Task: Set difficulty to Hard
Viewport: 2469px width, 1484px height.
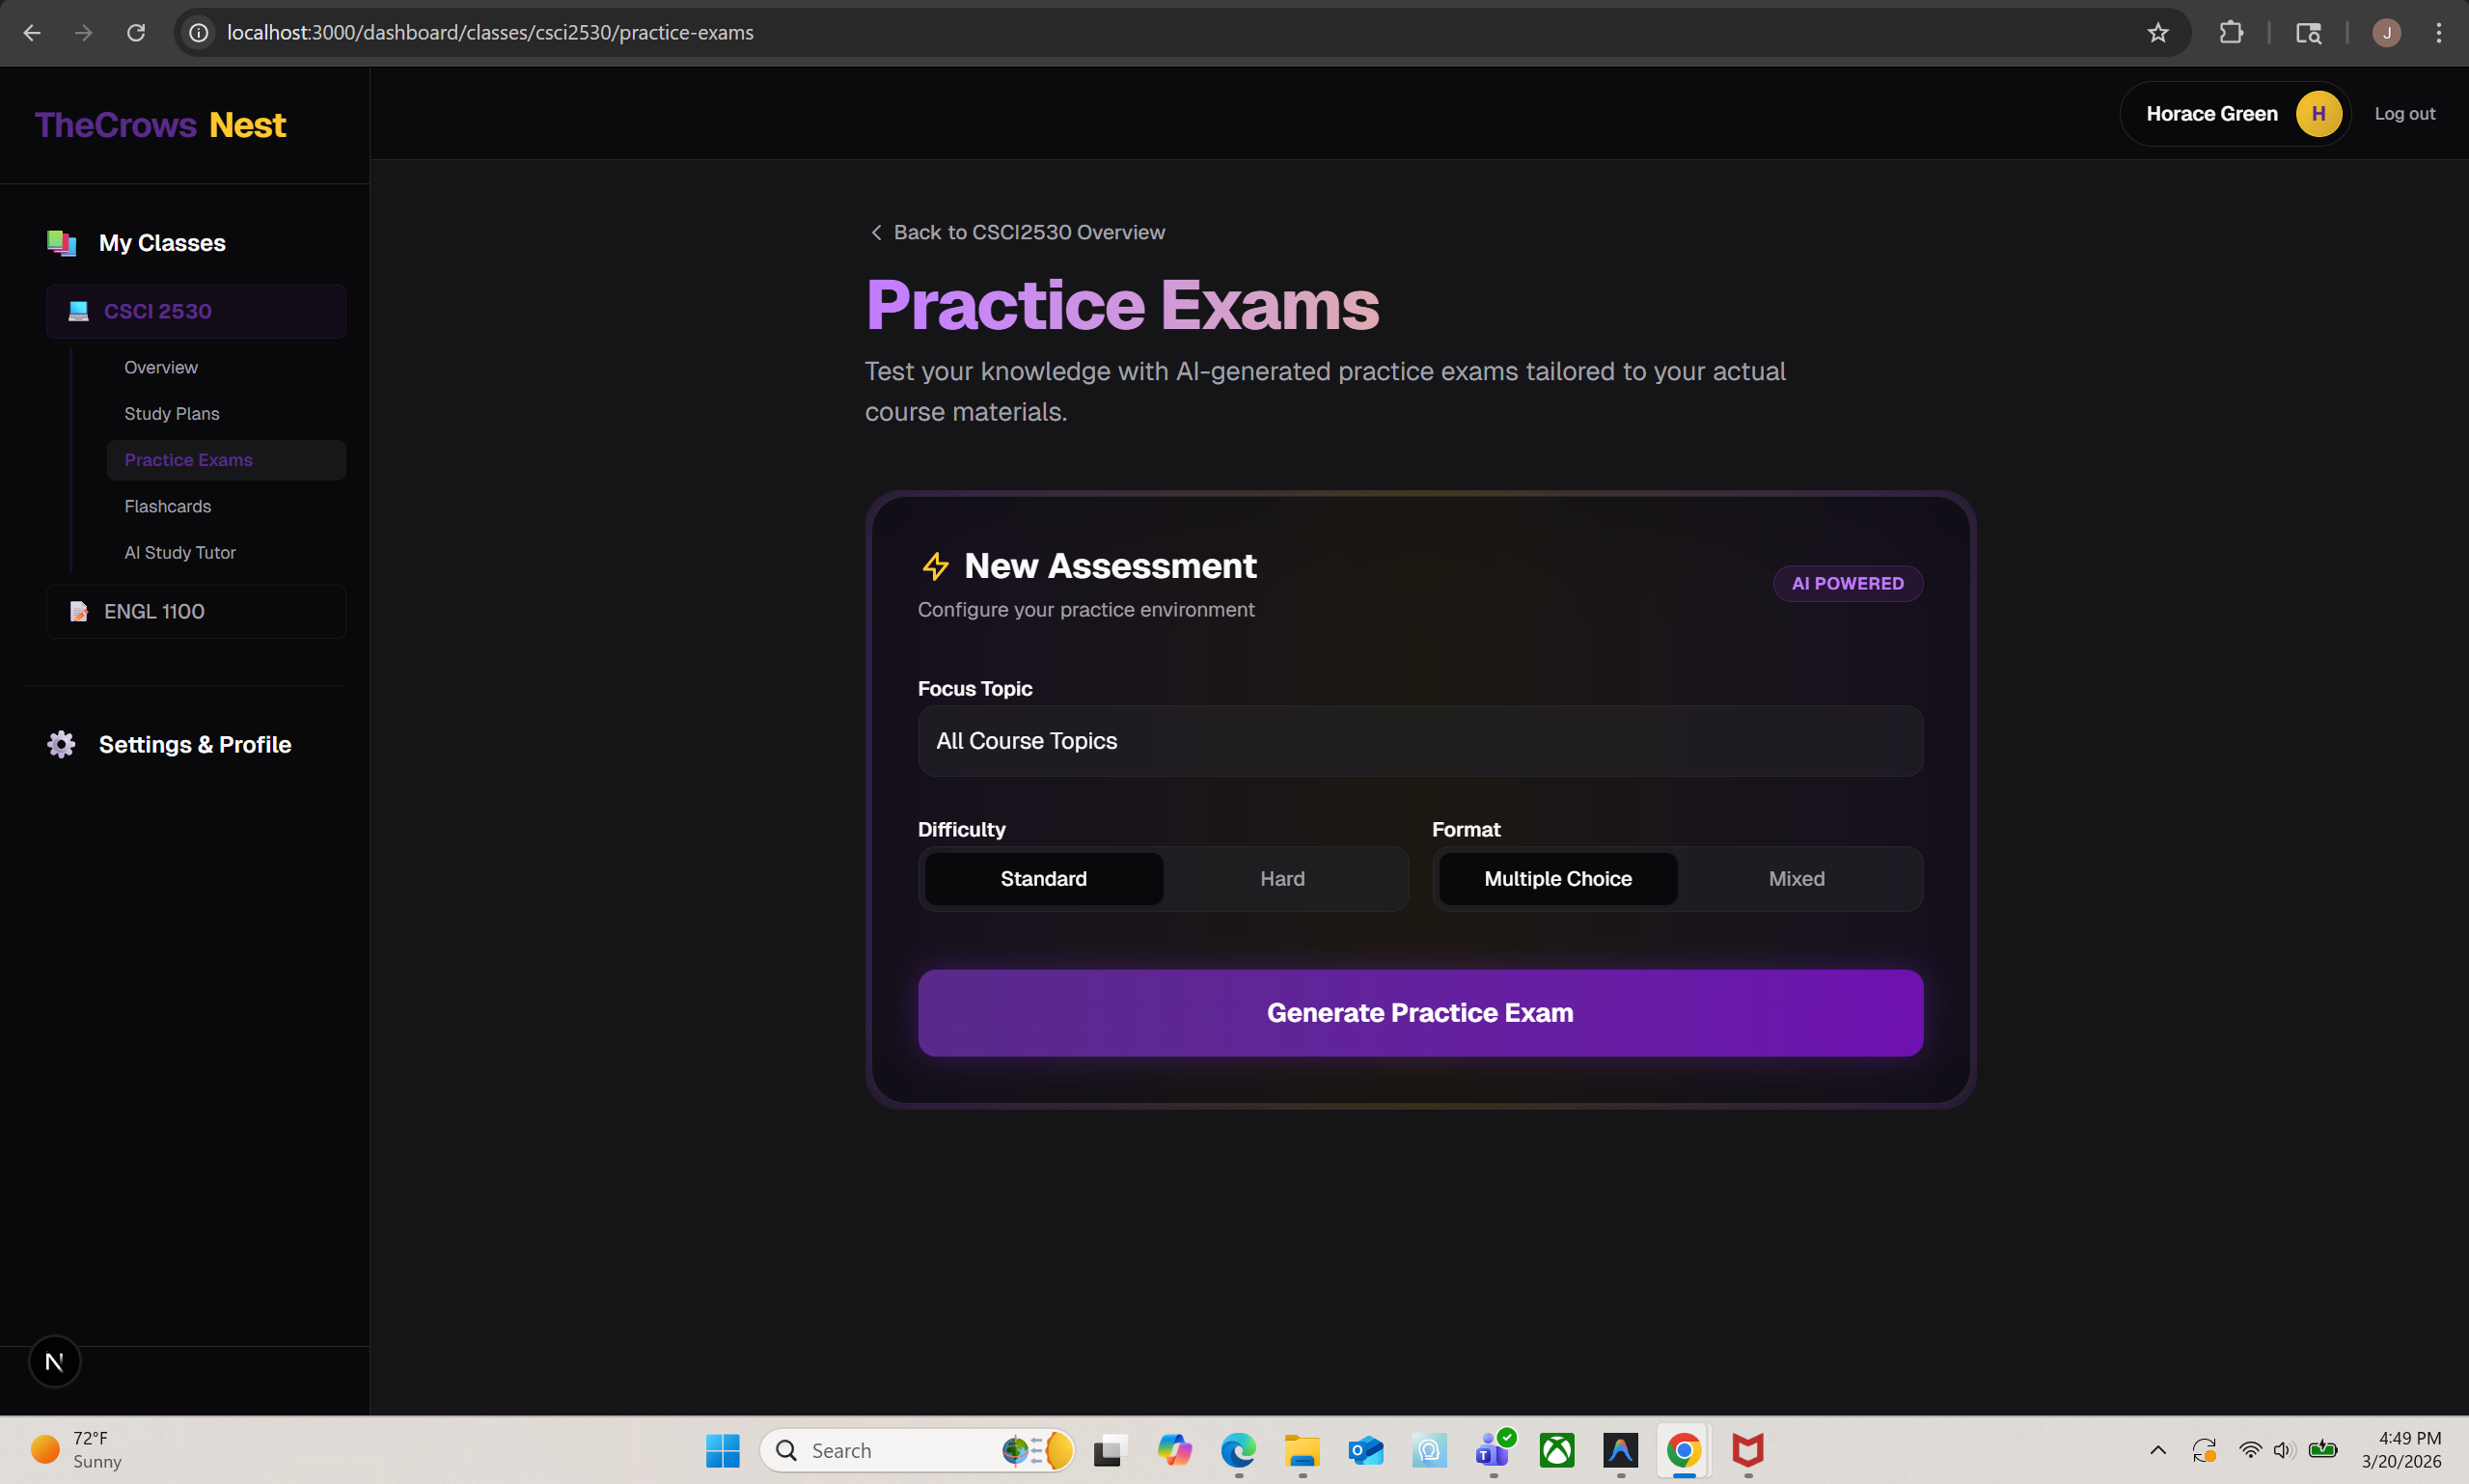Action: point(1282,879)
